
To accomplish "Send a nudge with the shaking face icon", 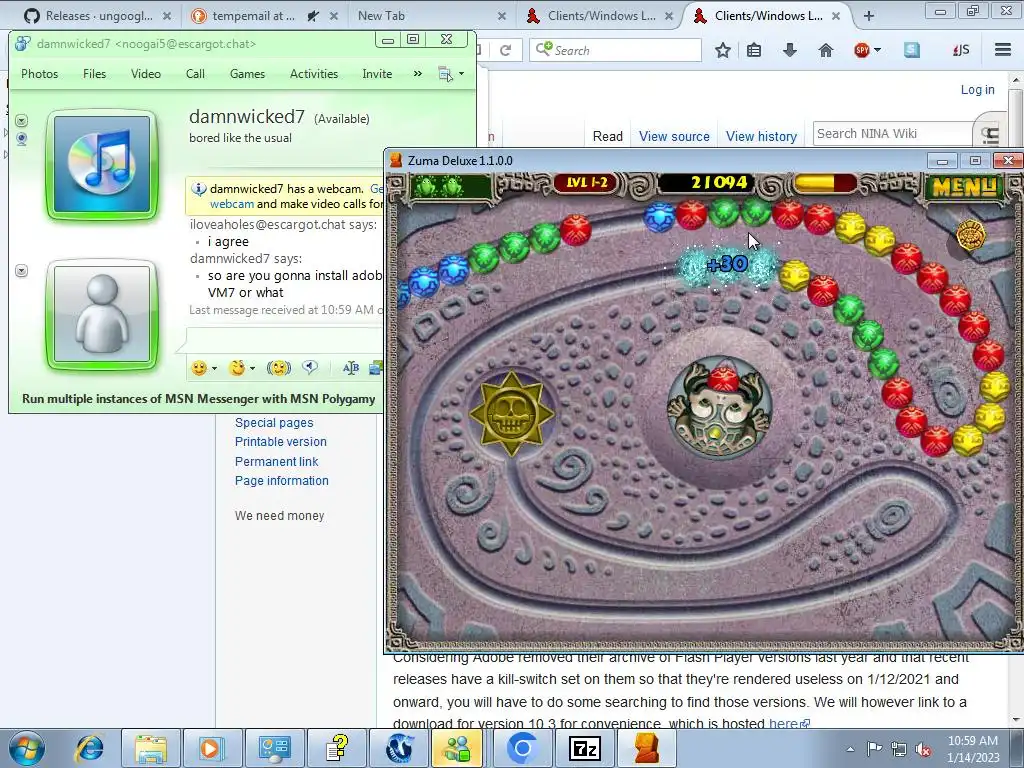I will click(x=279, y=368).
